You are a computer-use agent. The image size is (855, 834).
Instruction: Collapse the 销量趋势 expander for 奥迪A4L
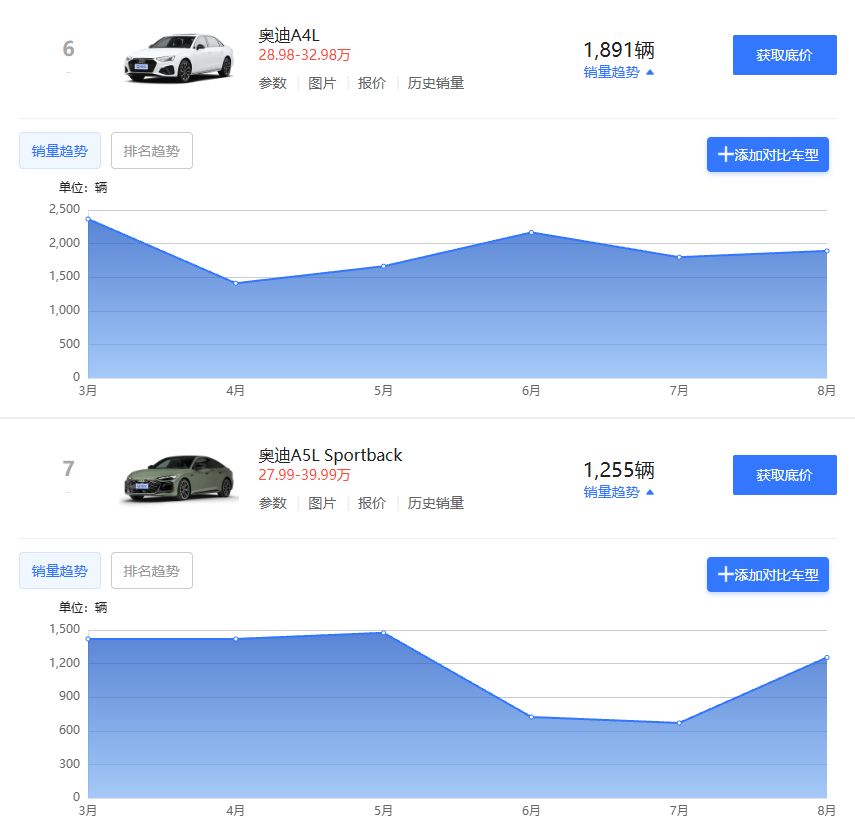click(x=618, y=72)
